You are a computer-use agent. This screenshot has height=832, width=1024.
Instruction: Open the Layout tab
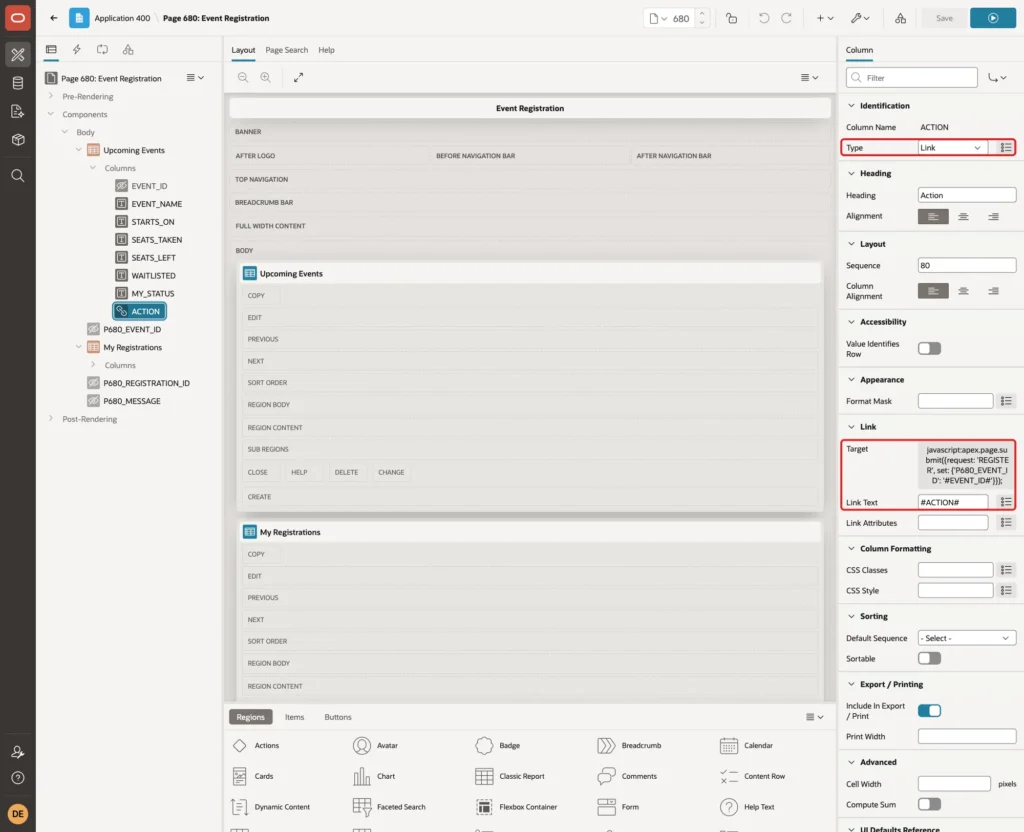point(243,50)
